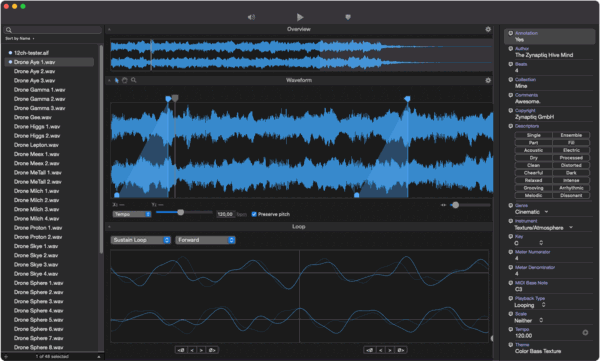
Task: Click the file search field
Action: pyautogui.click(x=53, y=30)
